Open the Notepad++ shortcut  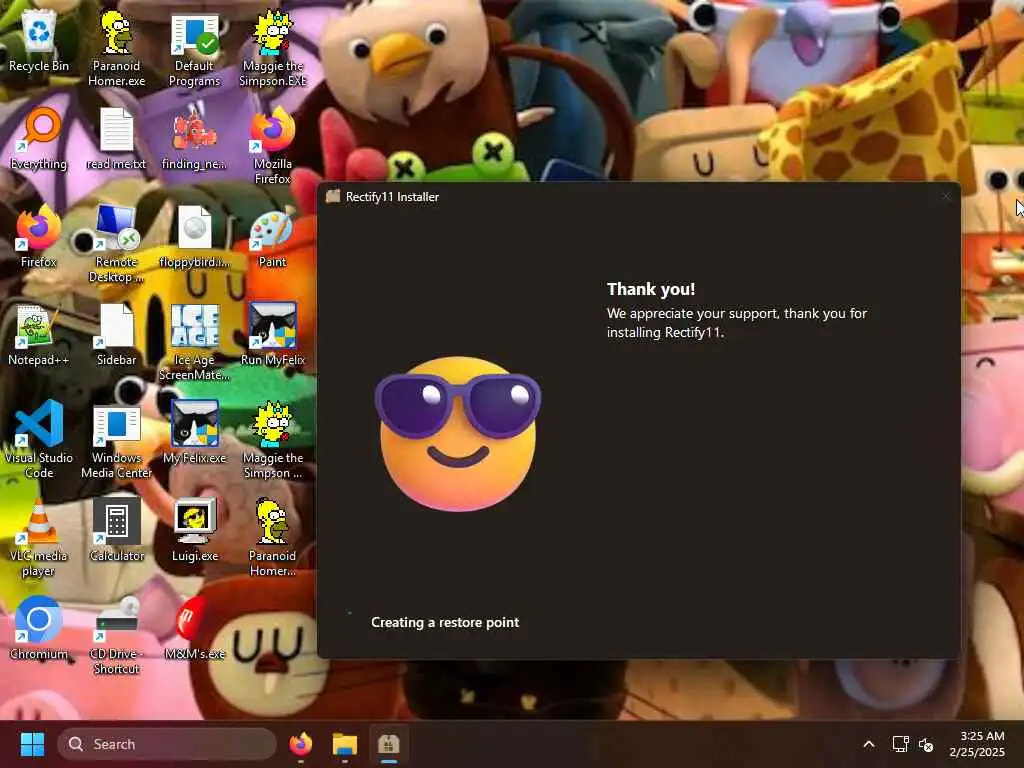[39, 334]
